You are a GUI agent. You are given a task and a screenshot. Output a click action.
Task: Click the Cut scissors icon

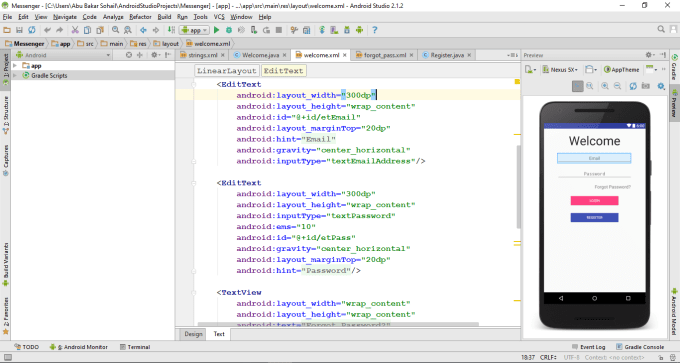click(75, 30)
